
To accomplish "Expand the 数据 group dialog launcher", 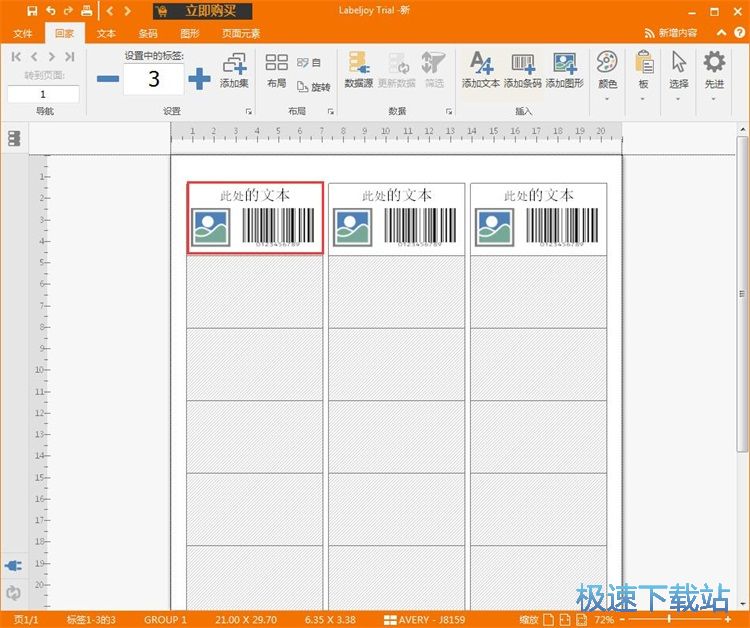I will coord(449,111).
